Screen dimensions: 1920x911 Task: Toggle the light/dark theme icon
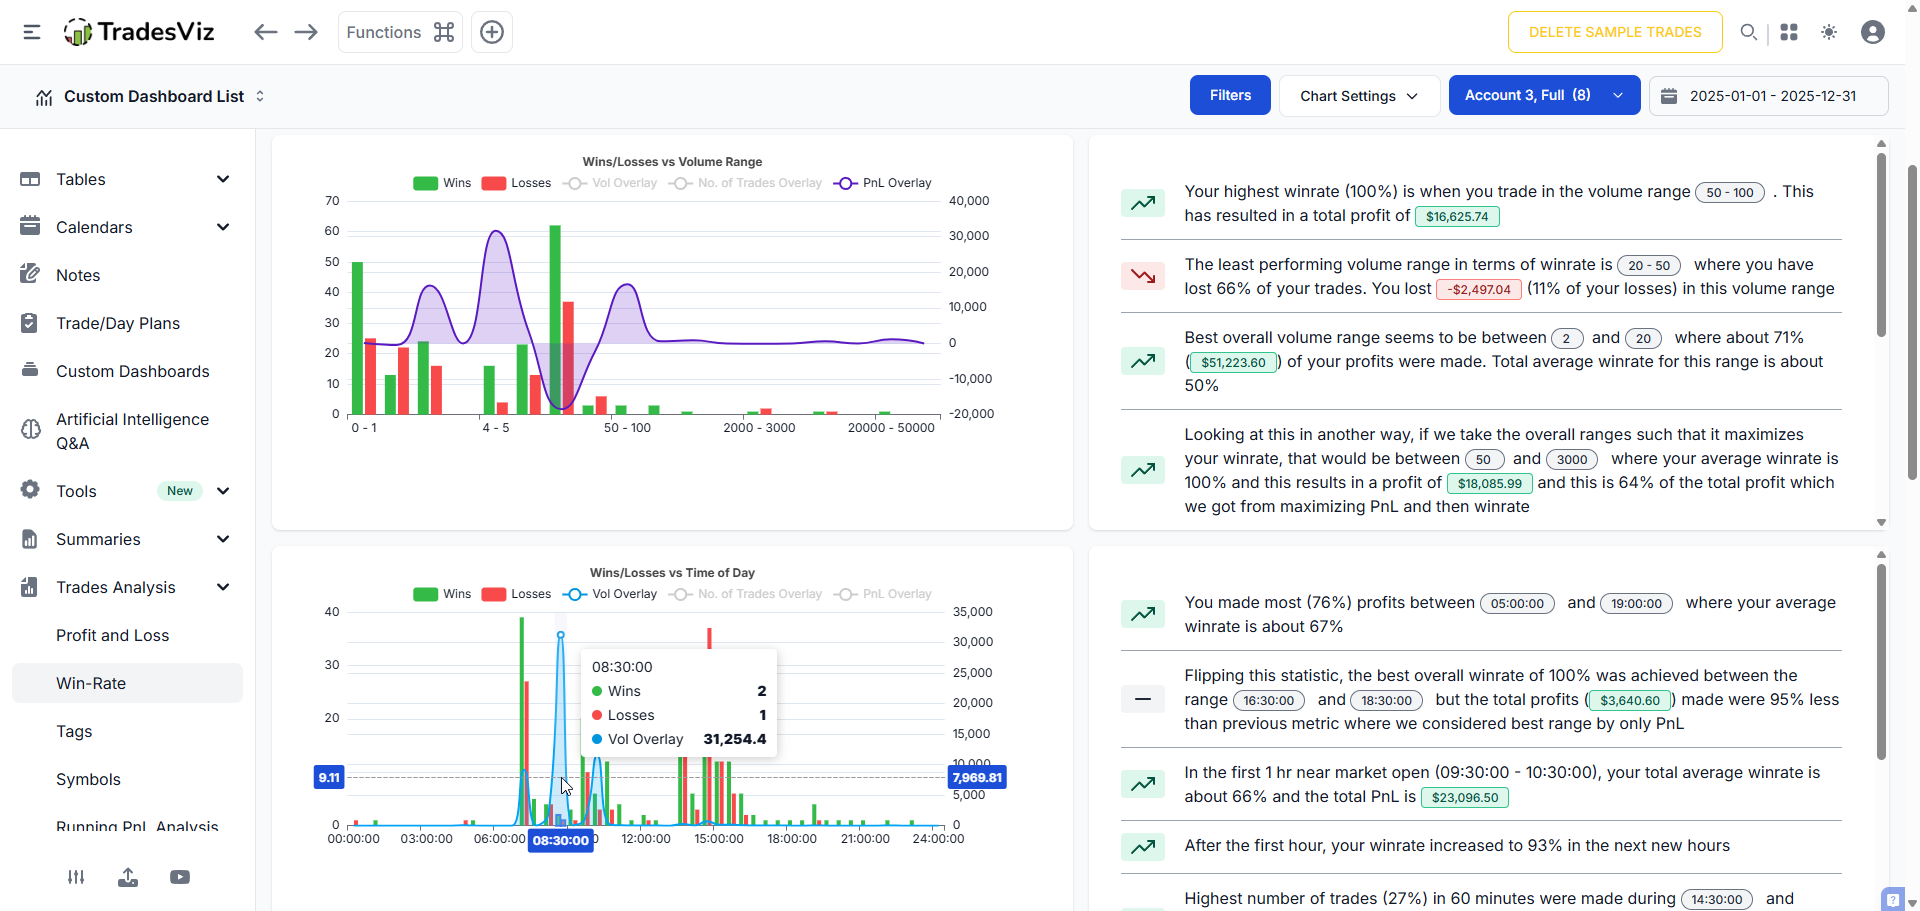1829,32
